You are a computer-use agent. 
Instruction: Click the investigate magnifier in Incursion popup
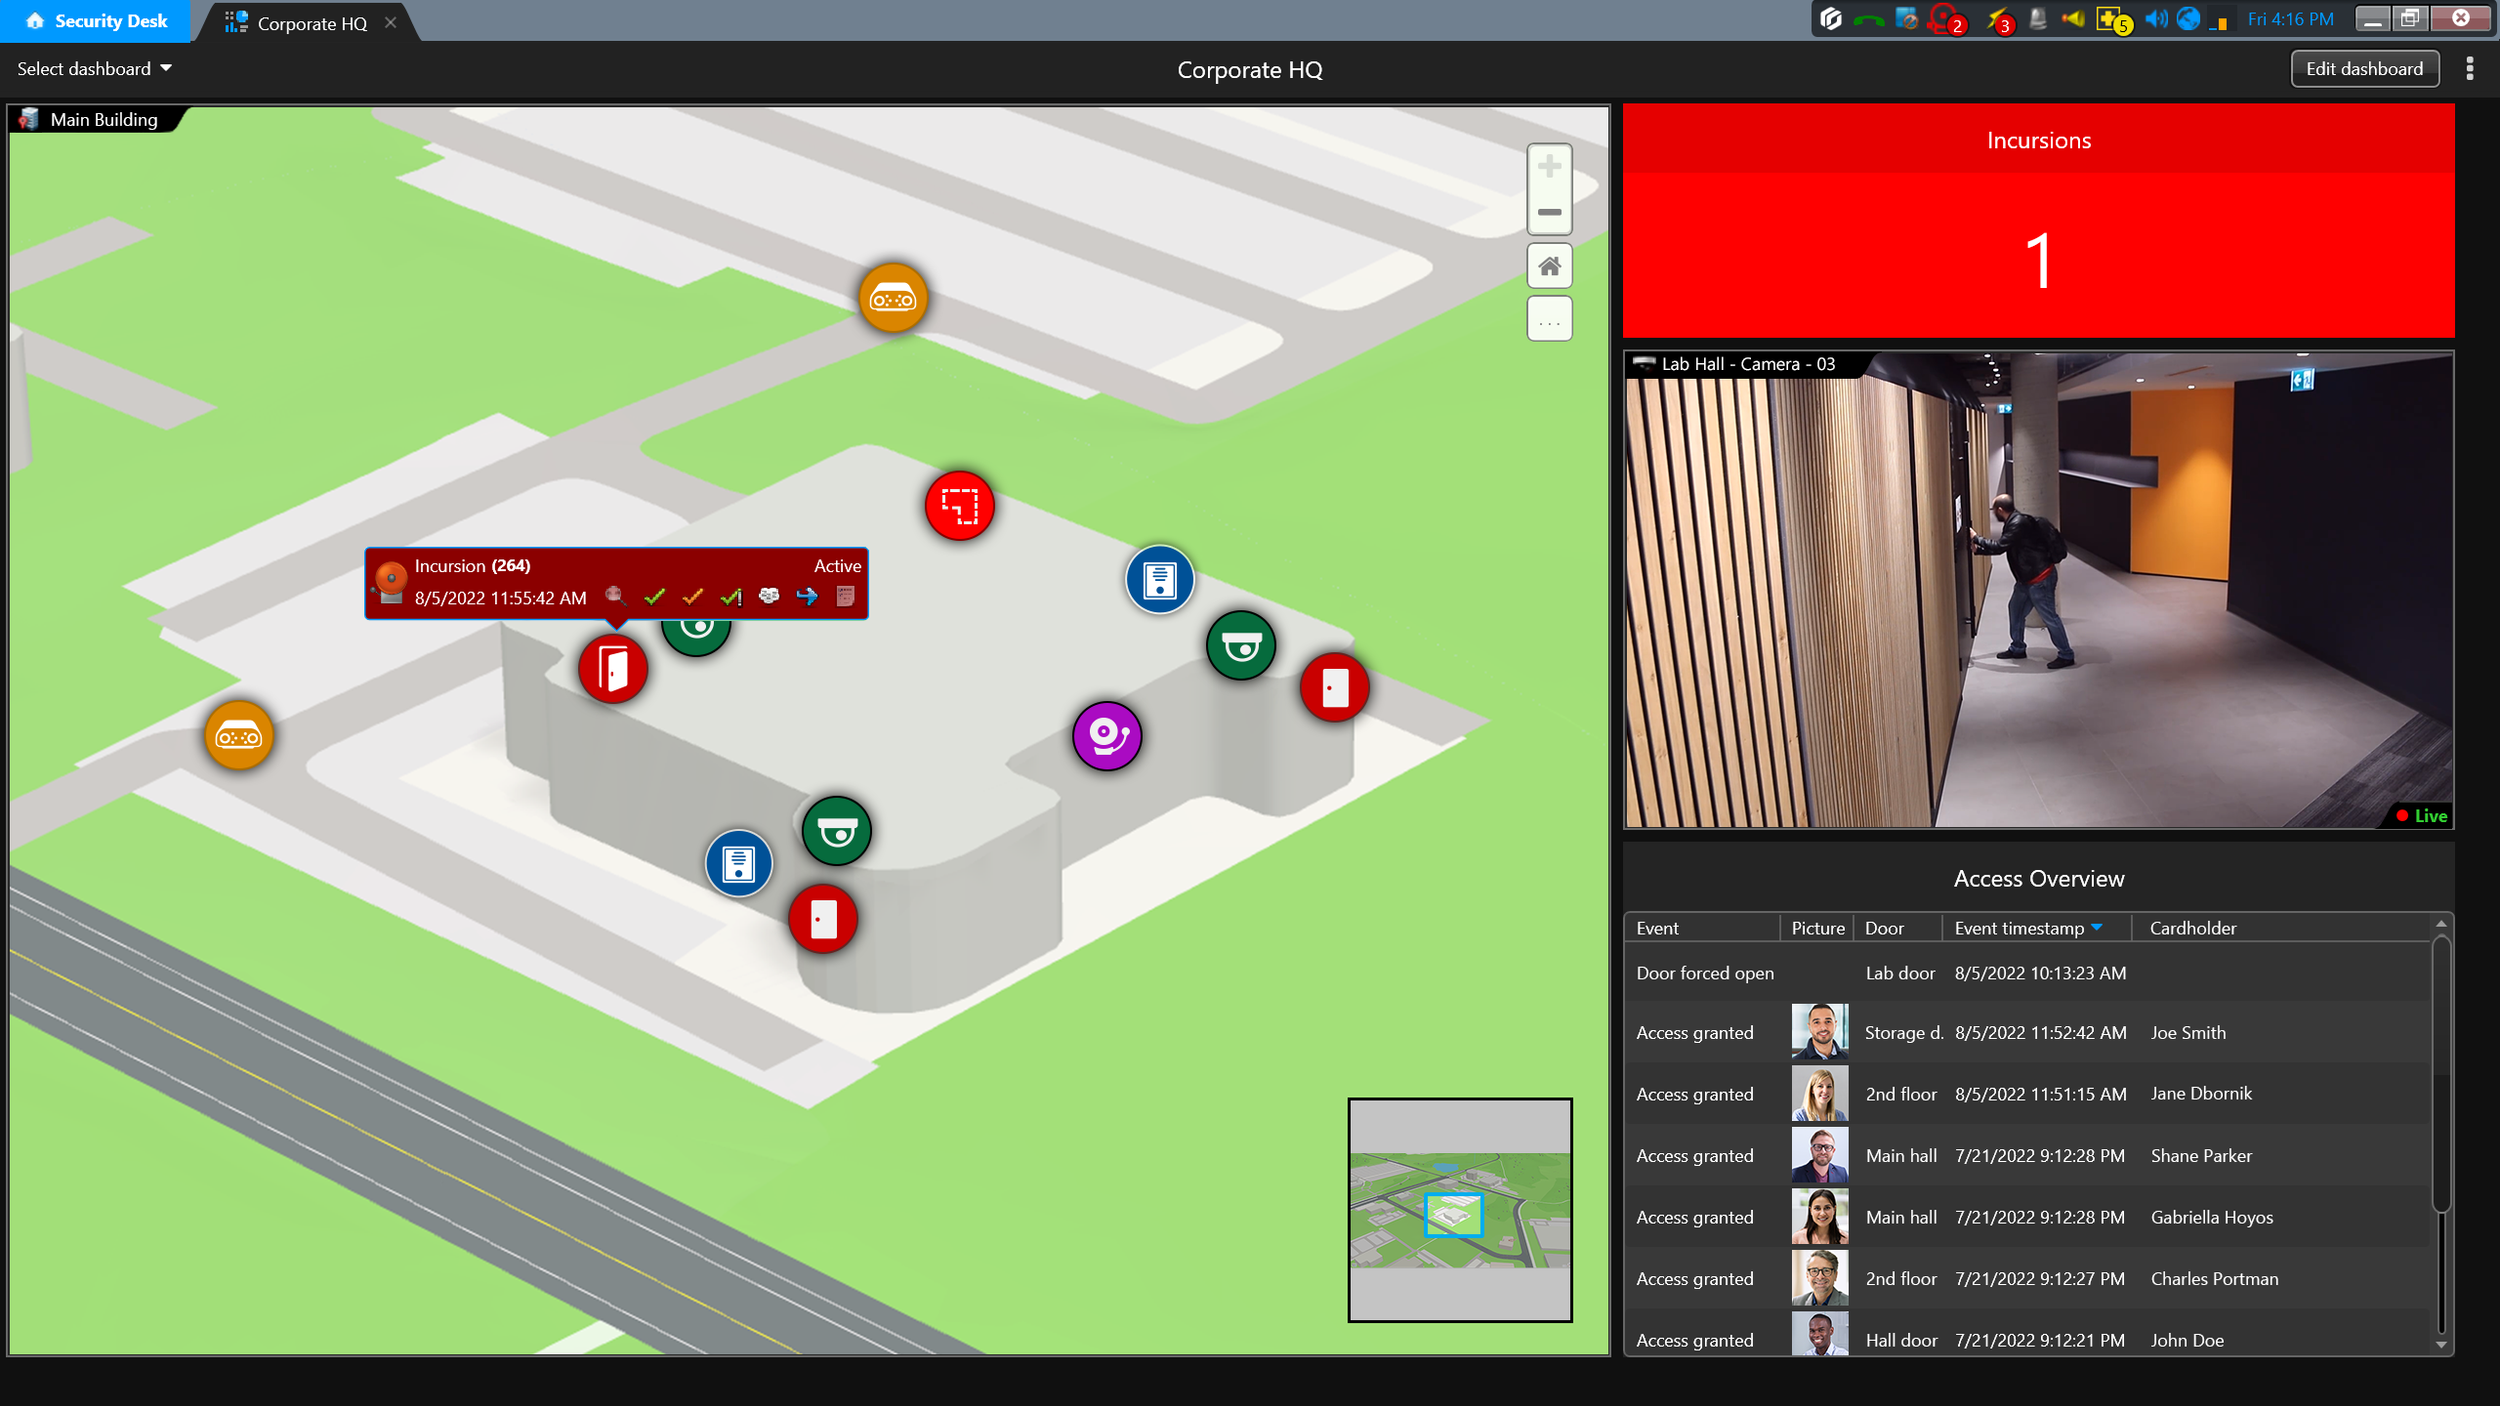click(x=616, y=597)
